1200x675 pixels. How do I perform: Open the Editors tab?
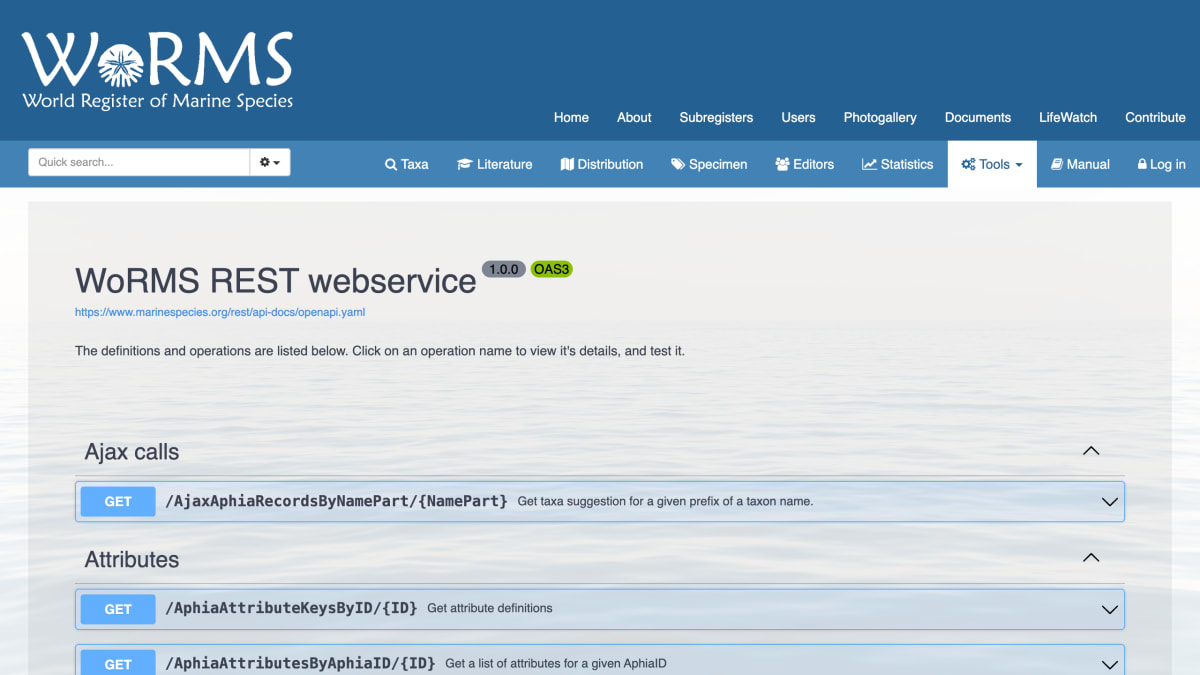tap(805, 164)
